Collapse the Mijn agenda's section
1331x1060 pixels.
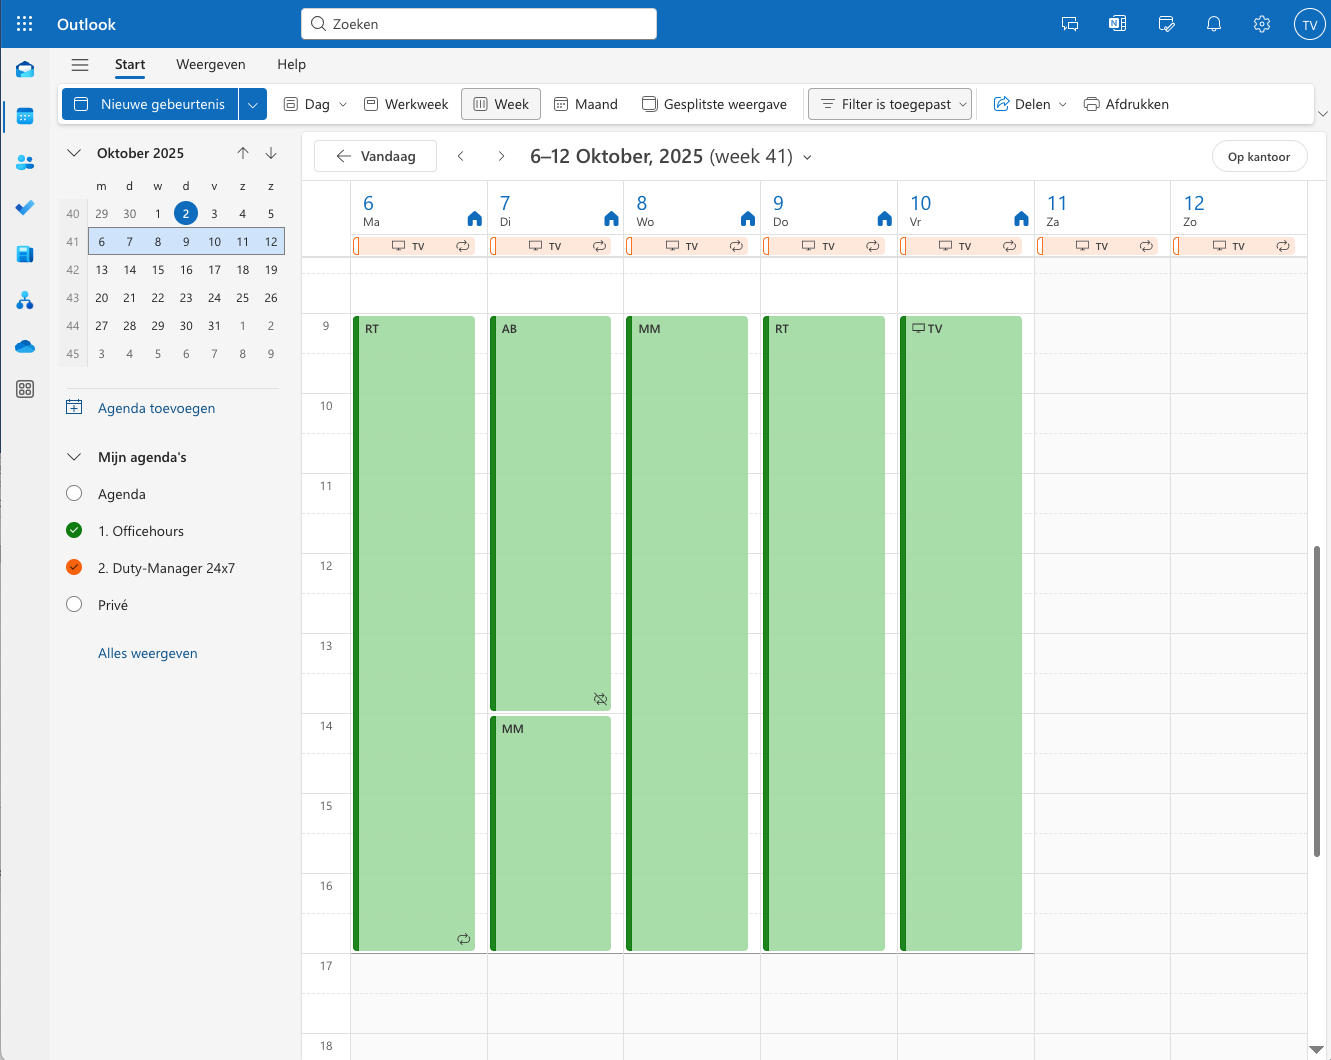pyautogui.click(x=73, y=456)
